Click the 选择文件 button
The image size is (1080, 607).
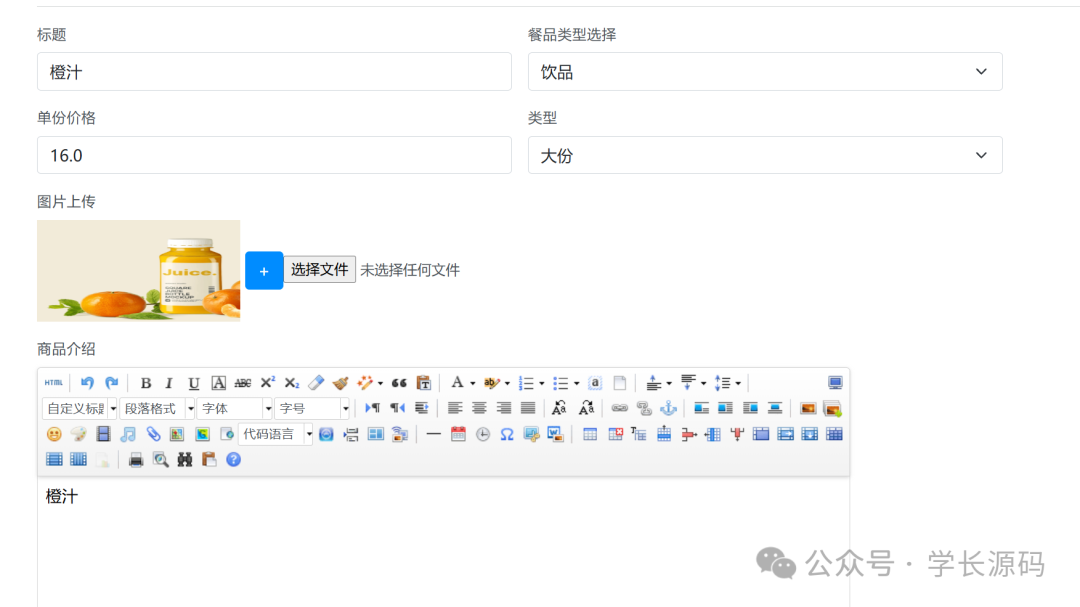(320, 269)
